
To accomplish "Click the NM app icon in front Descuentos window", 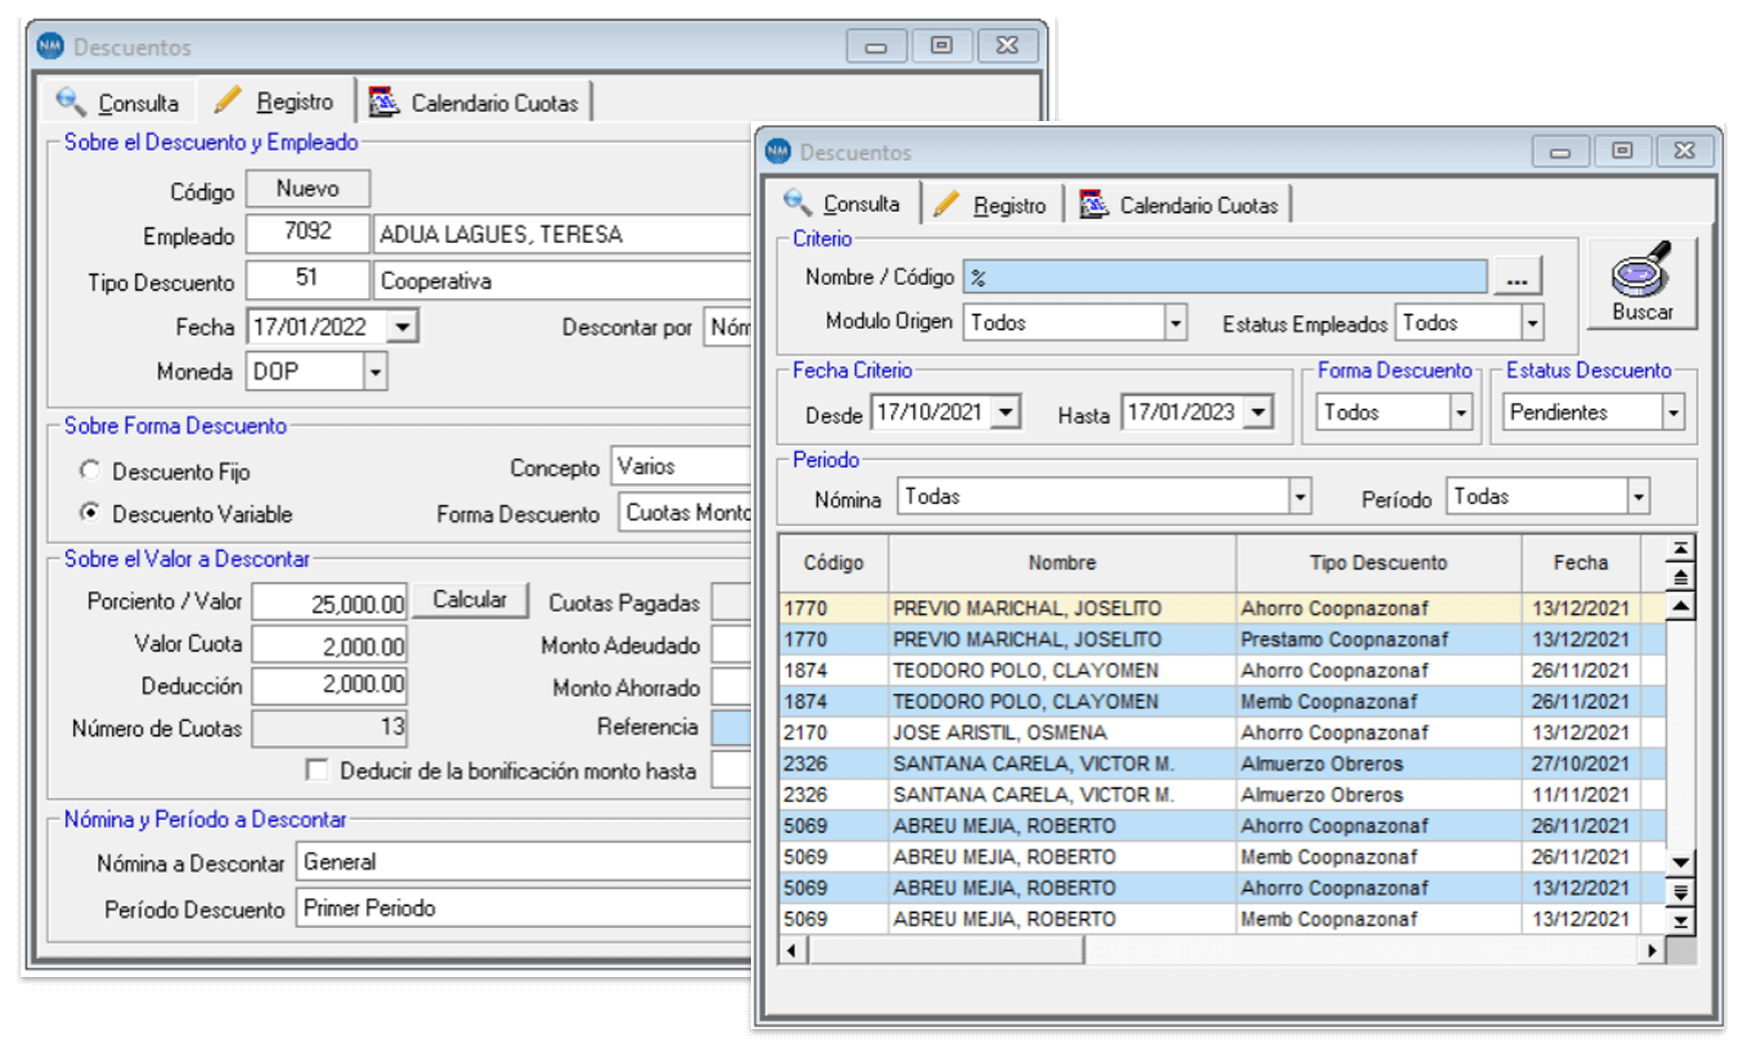I will pyautogui.click(x=778, y=151).
